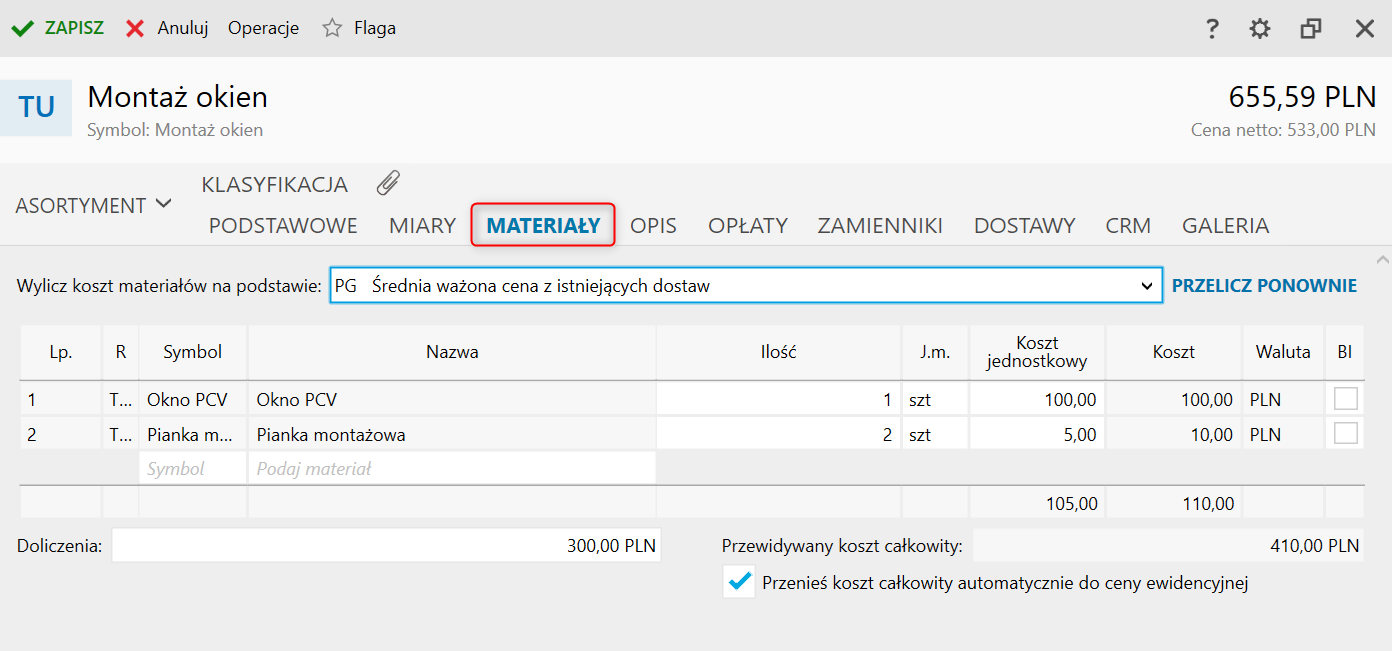This screenshot has width=1392, height=651.
Task: Open the material cost calculation dropdown
Action: tap(1146, 286)
